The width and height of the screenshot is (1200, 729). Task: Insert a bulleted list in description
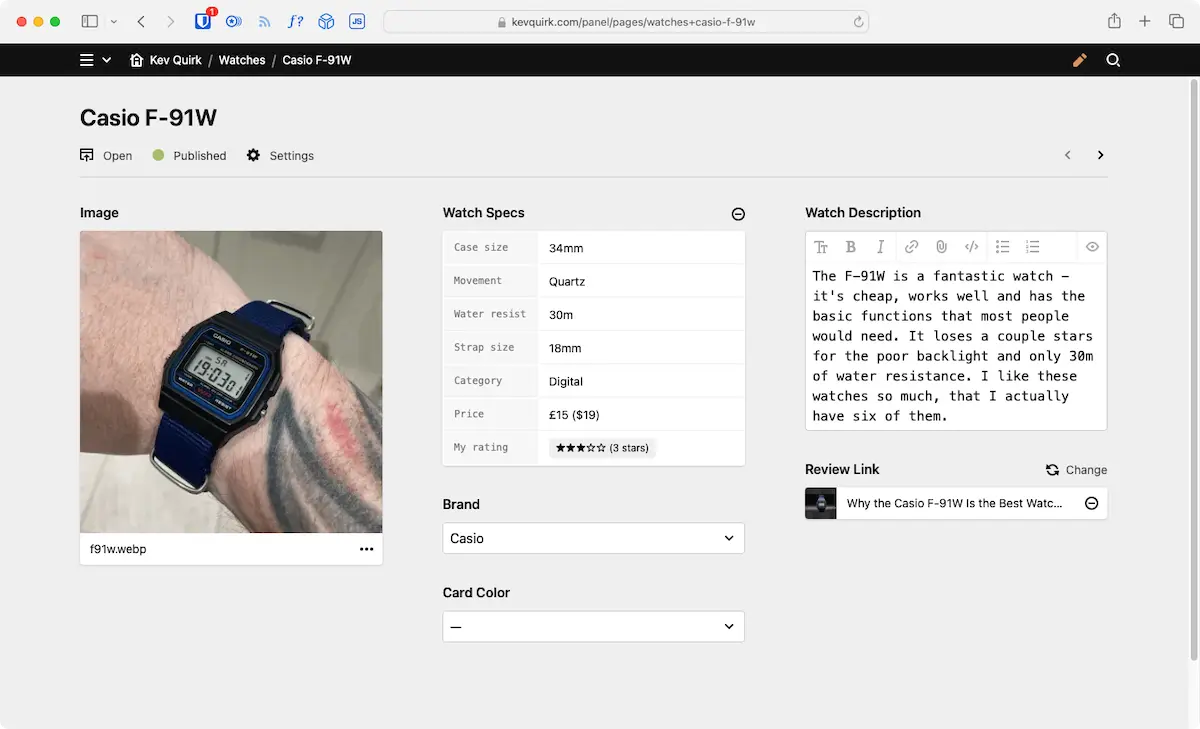click(x=1003, y=247)
